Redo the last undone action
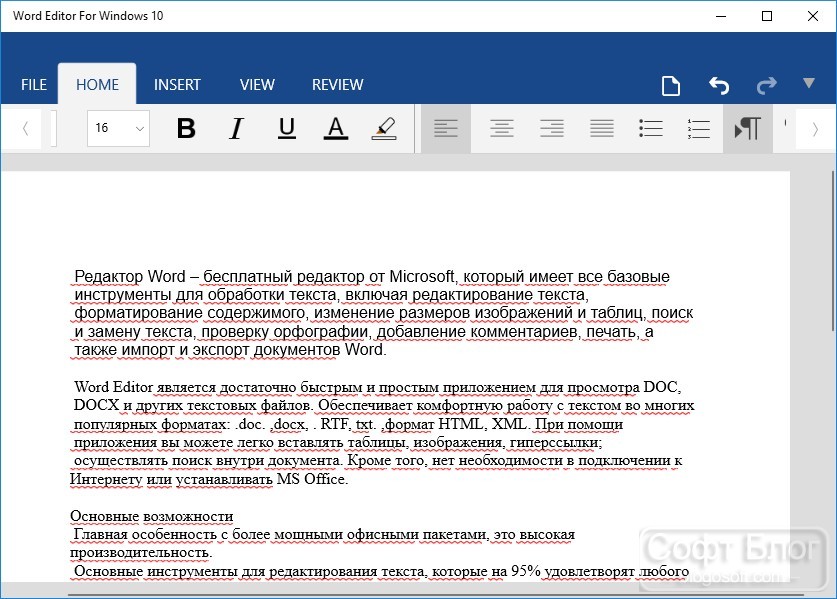Image resolution: width=837 pixels, height=599 pixels. click(767, 85)
